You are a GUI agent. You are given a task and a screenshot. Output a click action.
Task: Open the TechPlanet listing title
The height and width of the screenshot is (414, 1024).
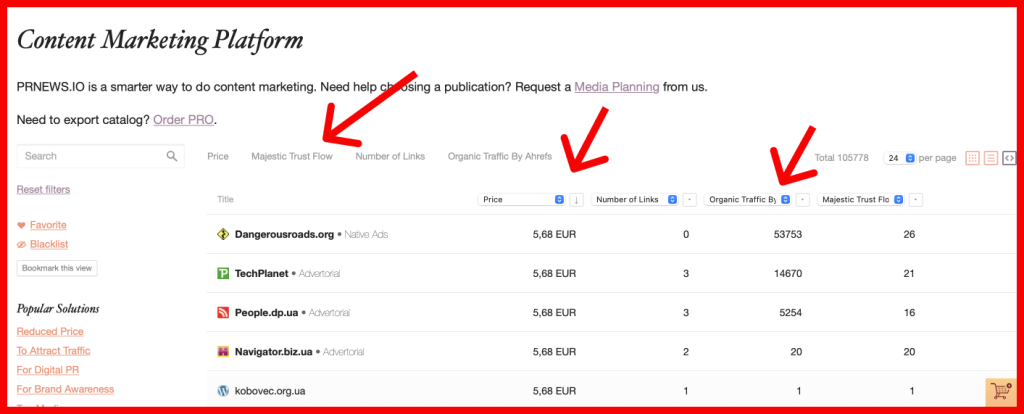[261, 274]
